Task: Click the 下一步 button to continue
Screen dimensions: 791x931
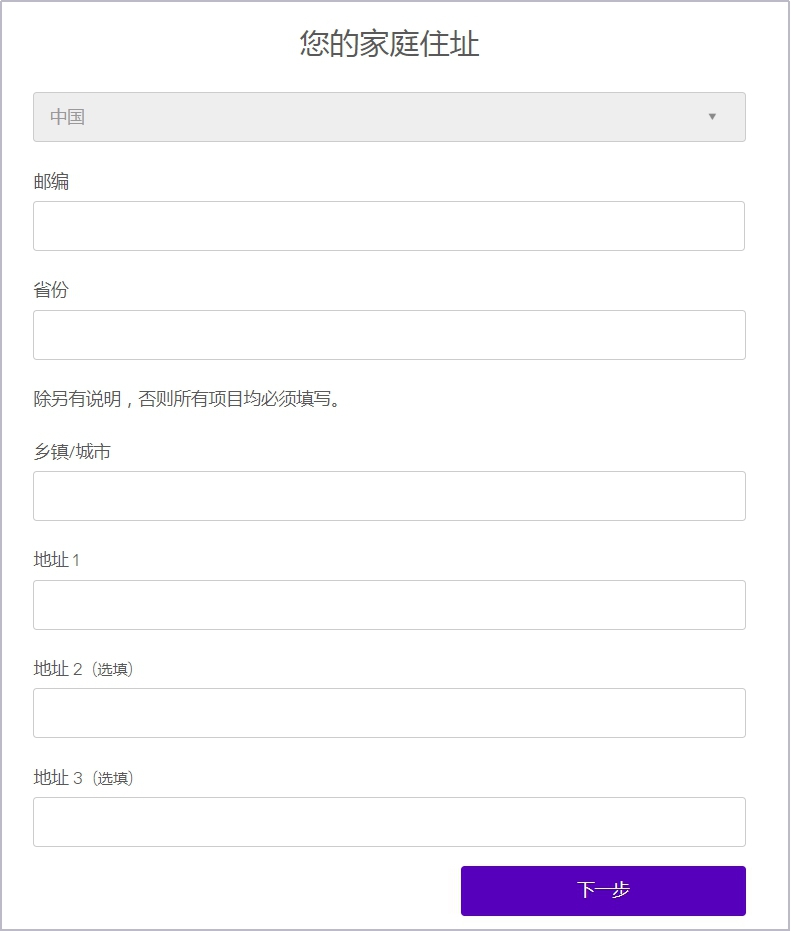Action: [602, 889]
